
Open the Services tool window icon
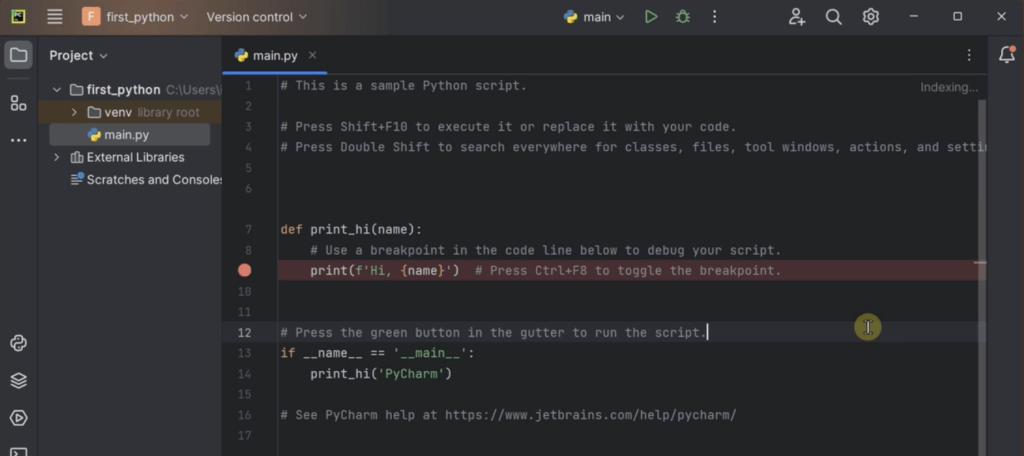(x=18, y=418)
